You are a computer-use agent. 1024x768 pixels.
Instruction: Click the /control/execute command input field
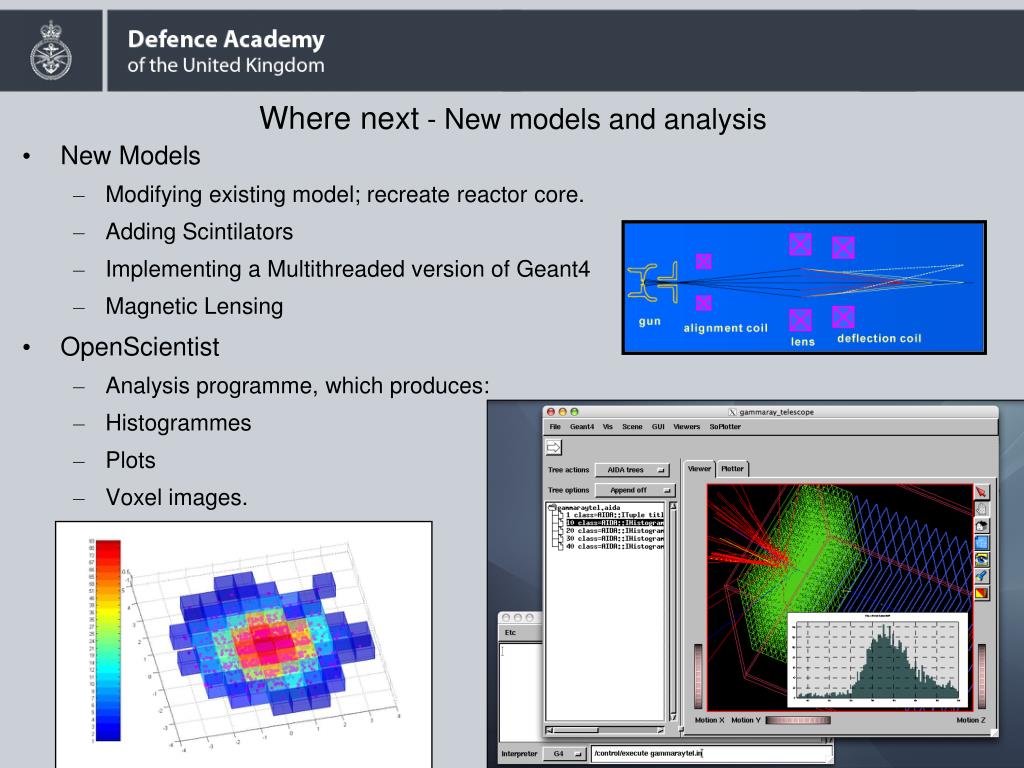[711, 754]
